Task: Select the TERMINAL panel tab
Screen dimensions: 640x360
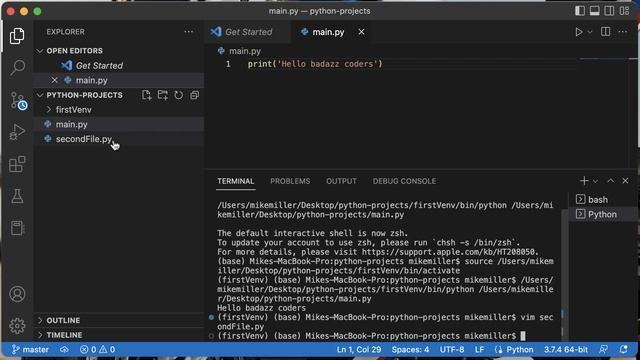Action: pos(236,181)
